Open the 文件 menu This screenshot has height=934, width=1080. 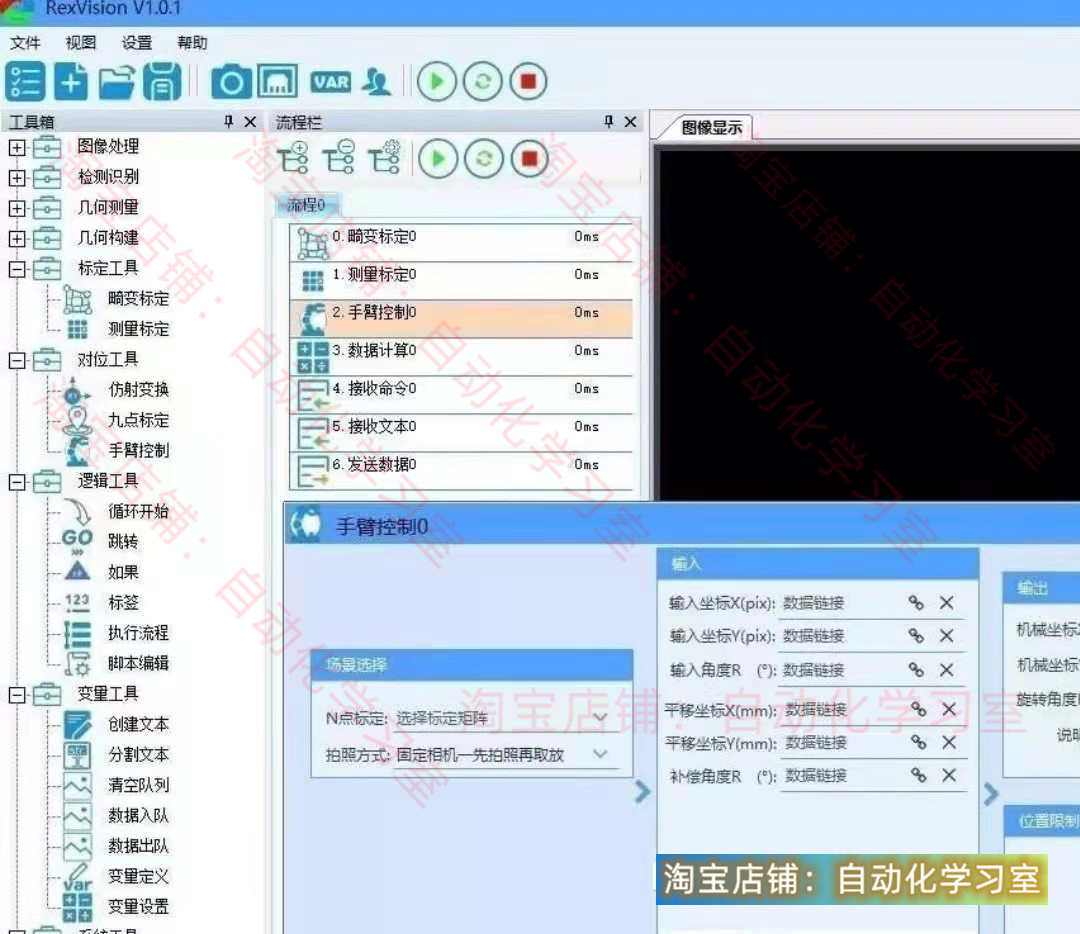click(x=25, y=43)
